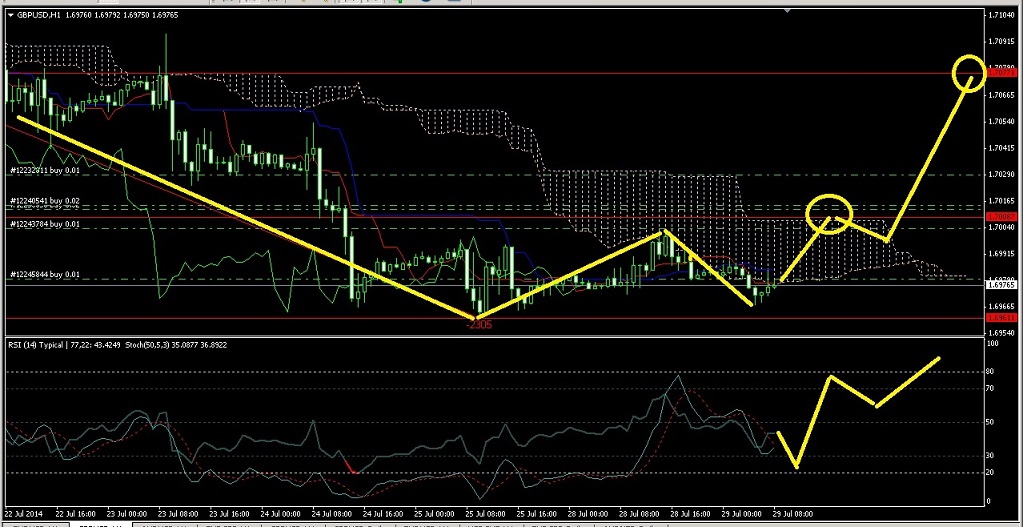Click the 1.70165 price axis value
This screenshot has width=1023, height=527.
[x=1001, y=202]
